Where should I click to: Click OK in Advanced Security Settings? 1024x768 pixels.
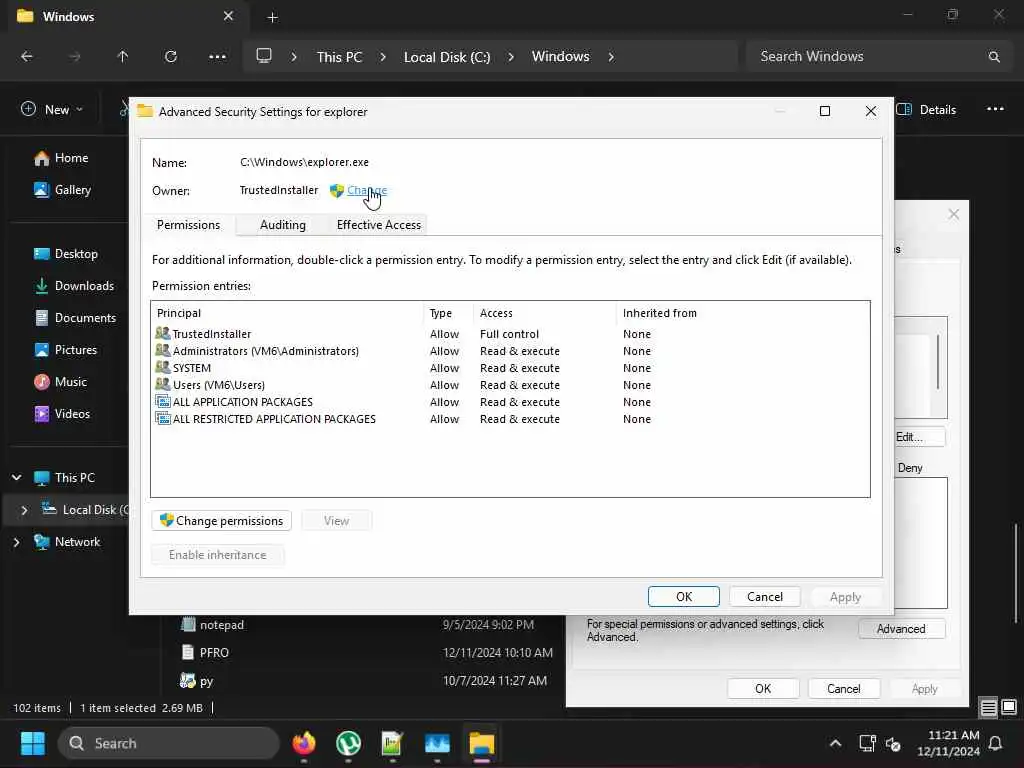tap(683, 596)
